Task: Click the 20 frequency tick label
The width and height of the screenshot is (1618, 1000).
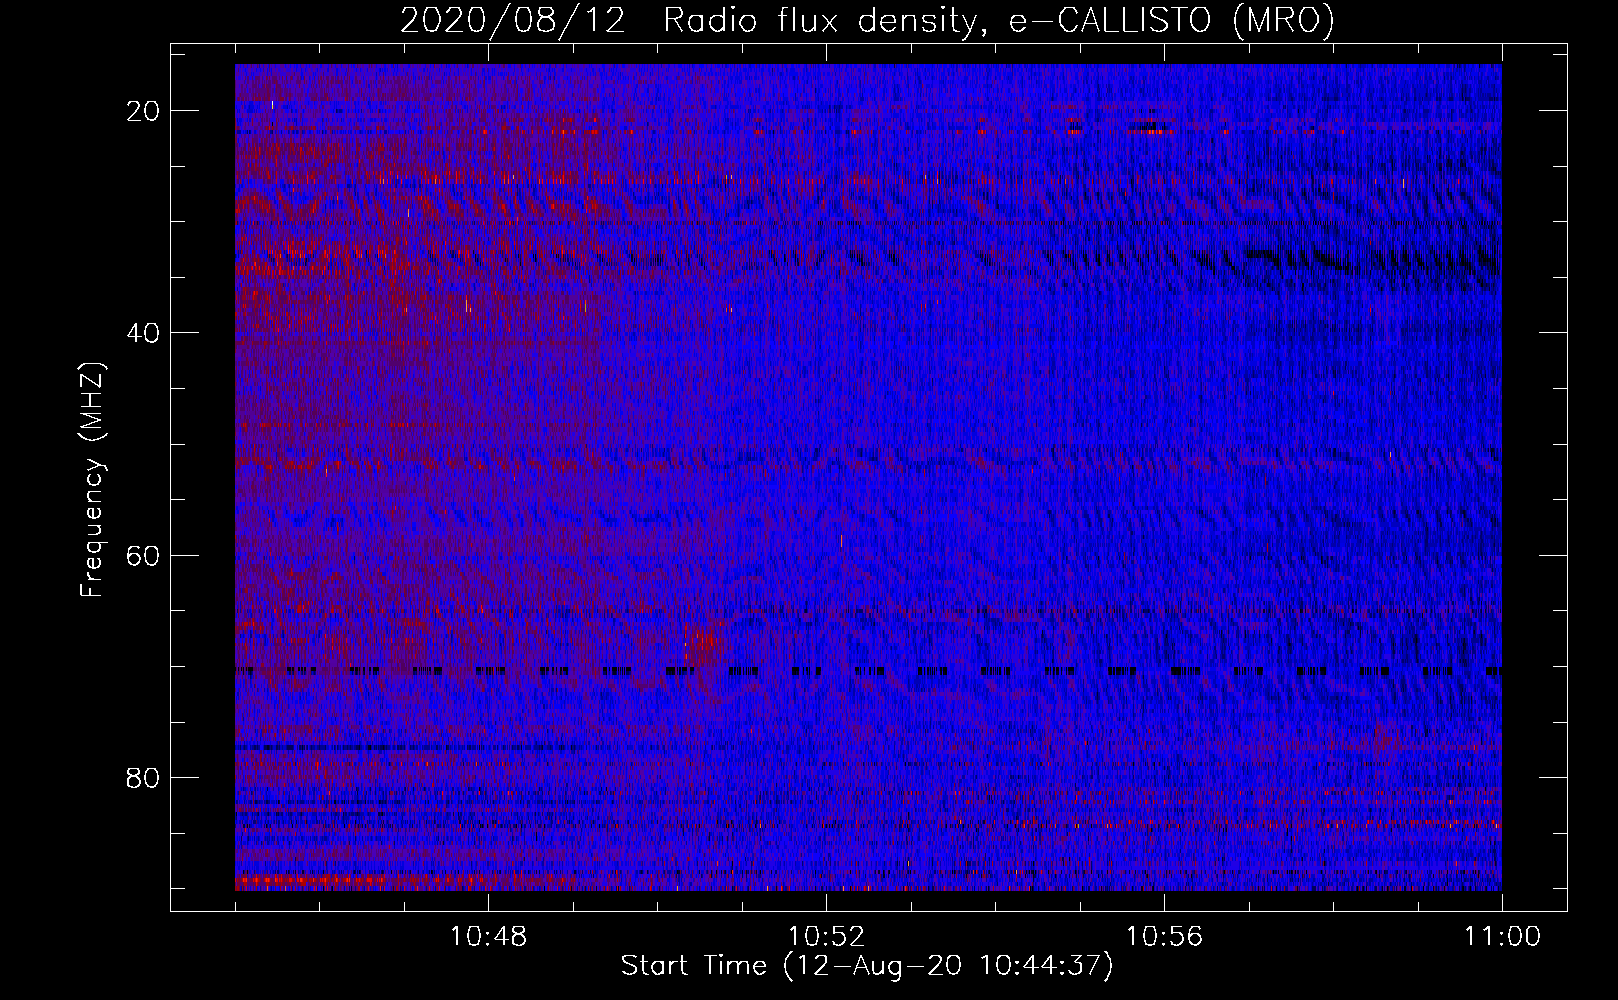Action: pos(144,111)
